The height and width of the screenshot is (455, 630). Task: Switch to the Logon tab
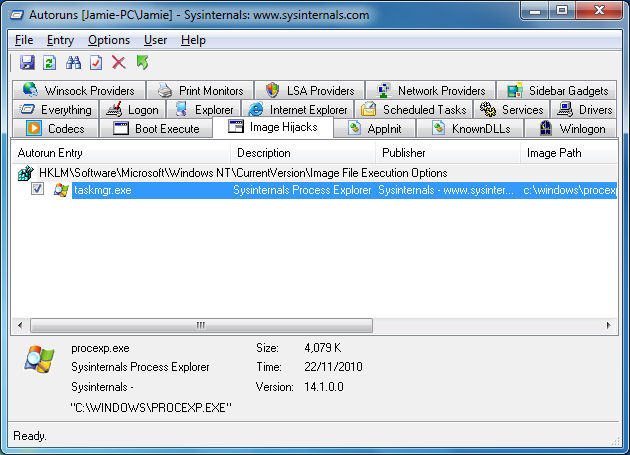pyautogui.click(x=132, y=109)
